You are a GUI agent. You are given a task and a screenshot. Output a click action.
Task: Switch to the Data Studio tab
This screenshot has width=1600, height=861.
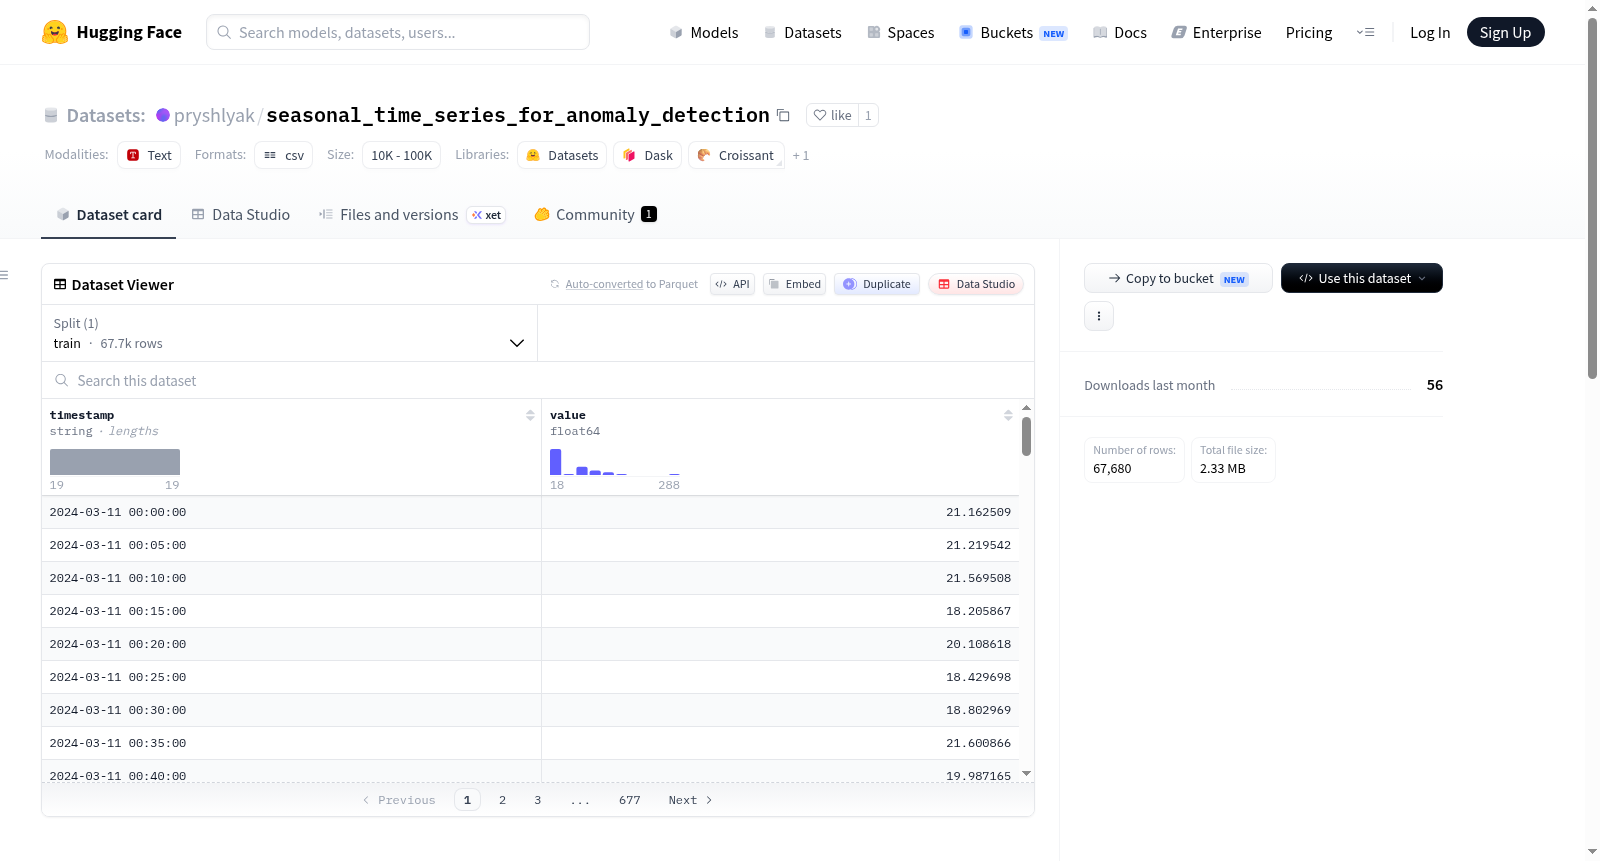(241, 215)
